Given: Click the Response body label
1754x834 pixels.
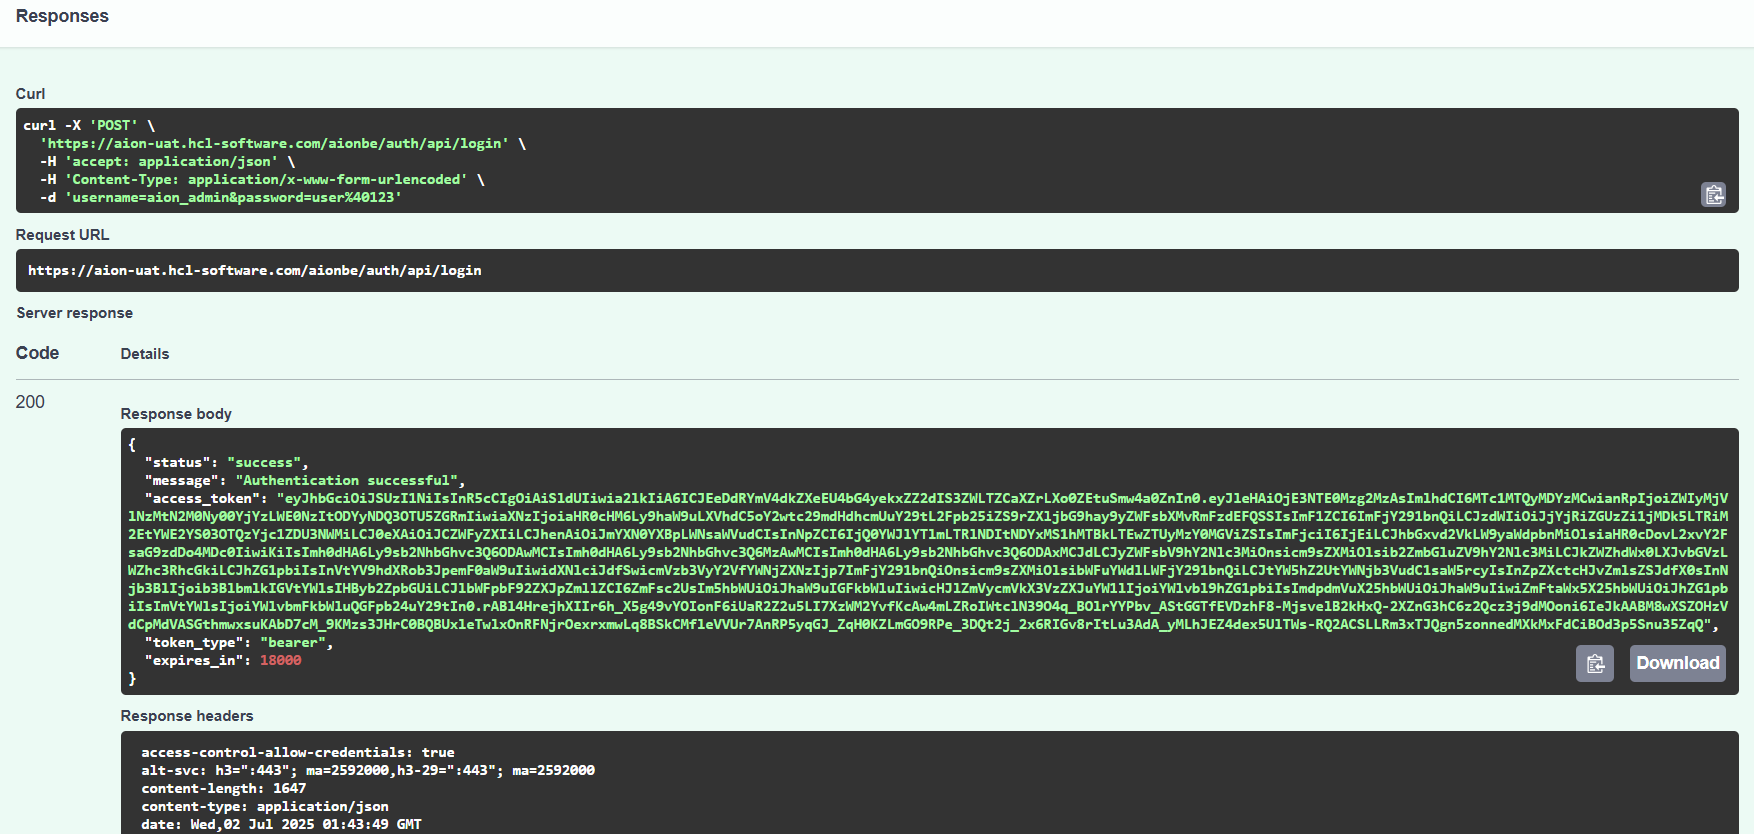Looking at the screenshot, I should [x=176, y=414].
